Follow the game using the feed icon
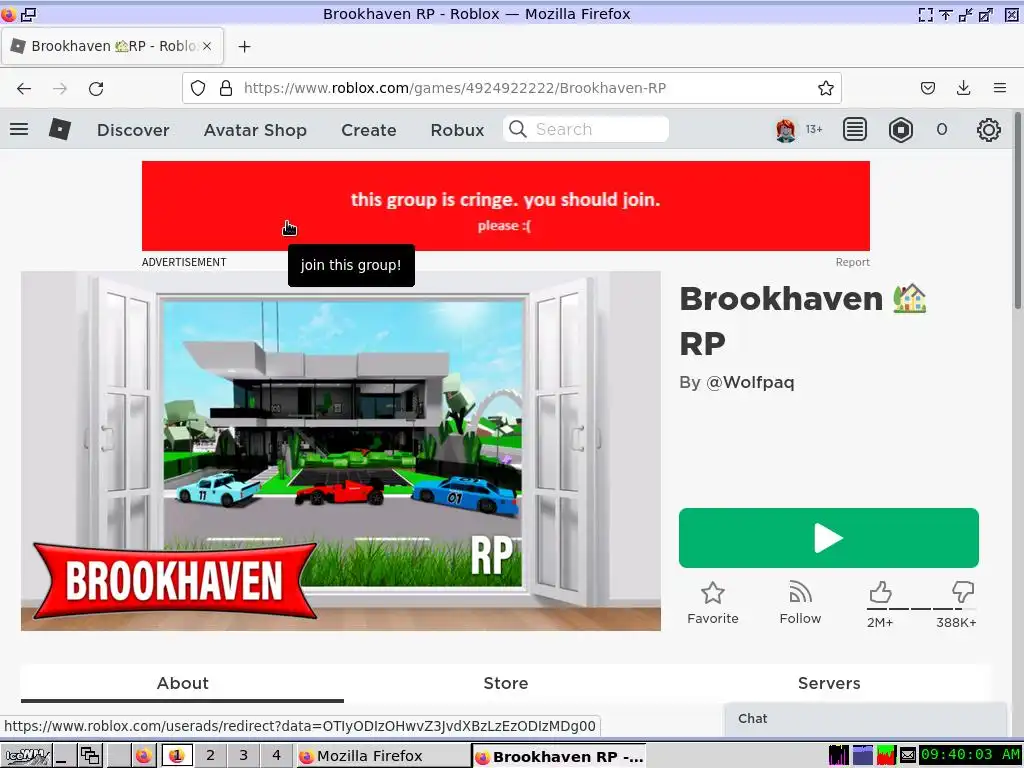 tap(800, 592)
